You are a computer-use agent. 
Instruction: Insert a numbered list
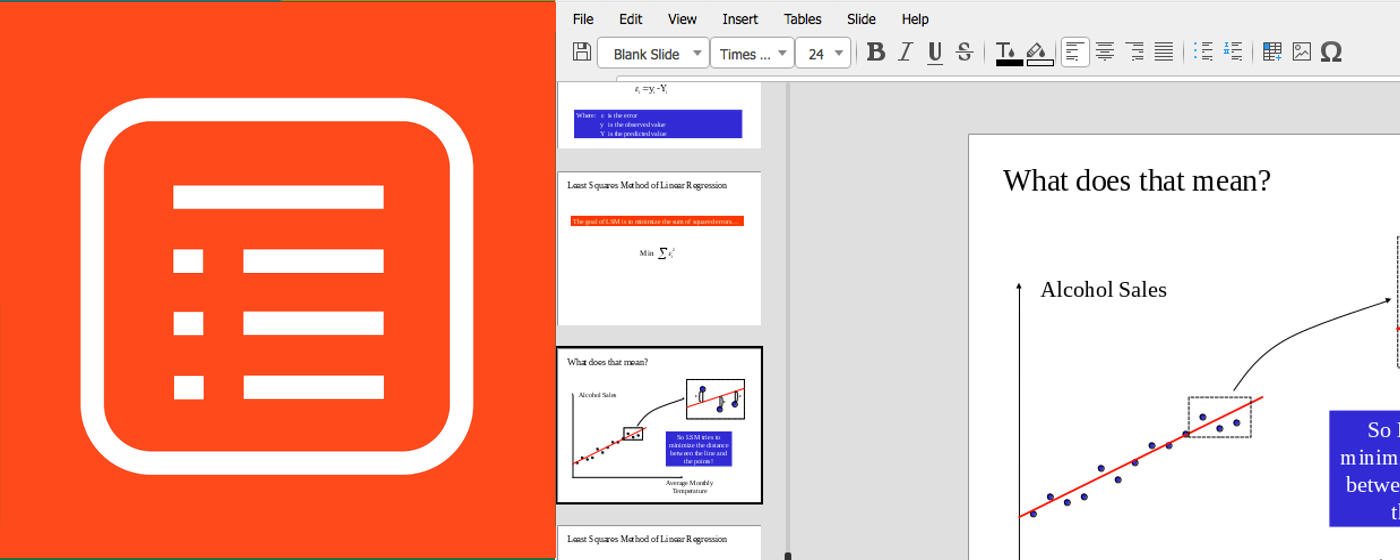[1233, 52]
